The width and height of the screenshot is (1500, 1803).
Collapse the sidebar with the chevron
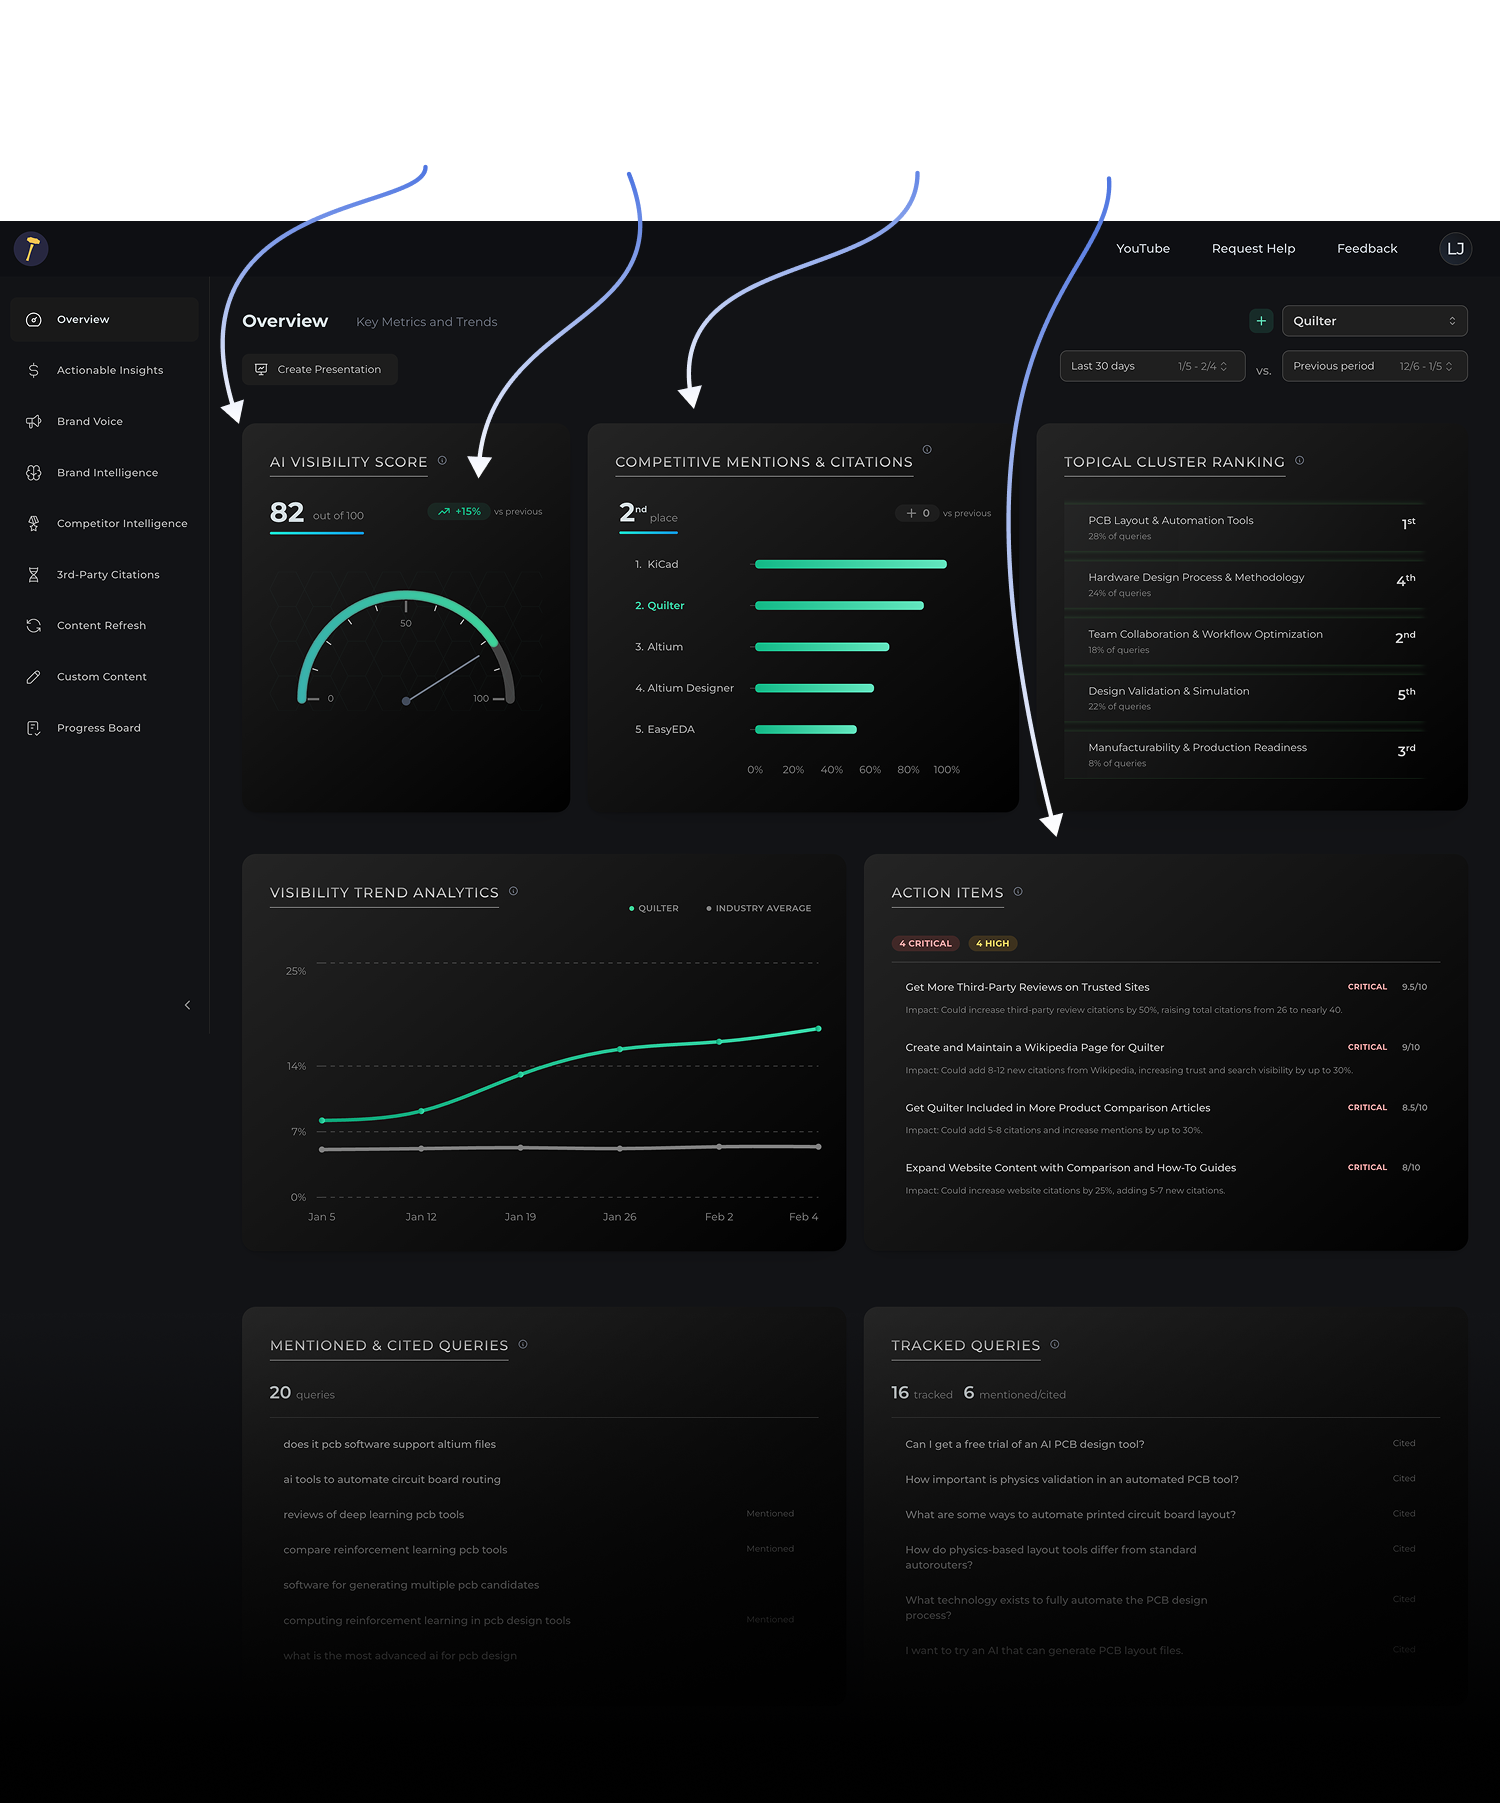tap(187, 1005)
